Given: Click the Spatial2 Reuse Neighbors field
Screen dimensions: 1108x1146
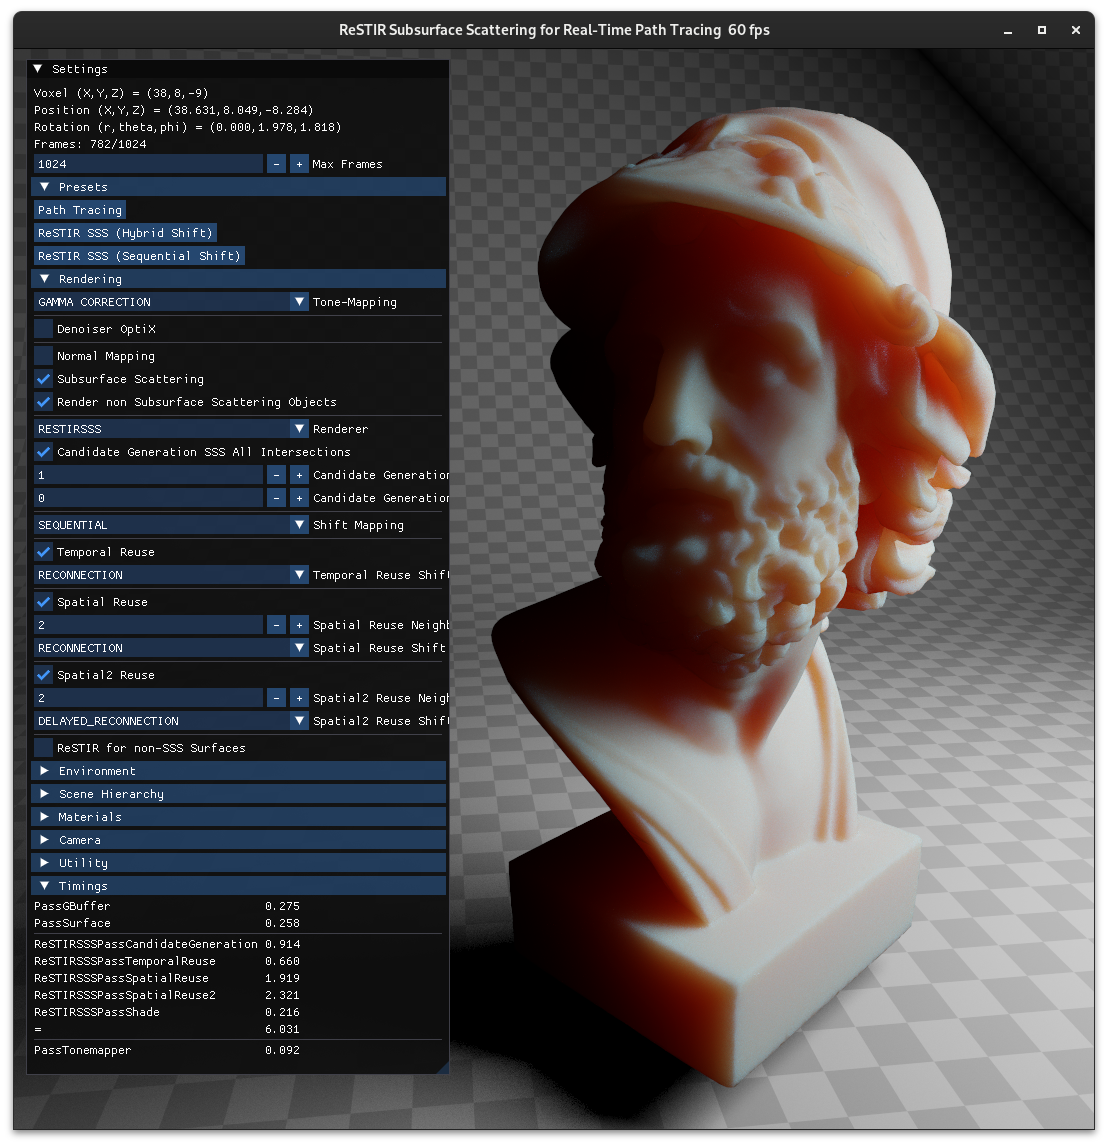Looking at the screenshot, I should coord(148,698).
